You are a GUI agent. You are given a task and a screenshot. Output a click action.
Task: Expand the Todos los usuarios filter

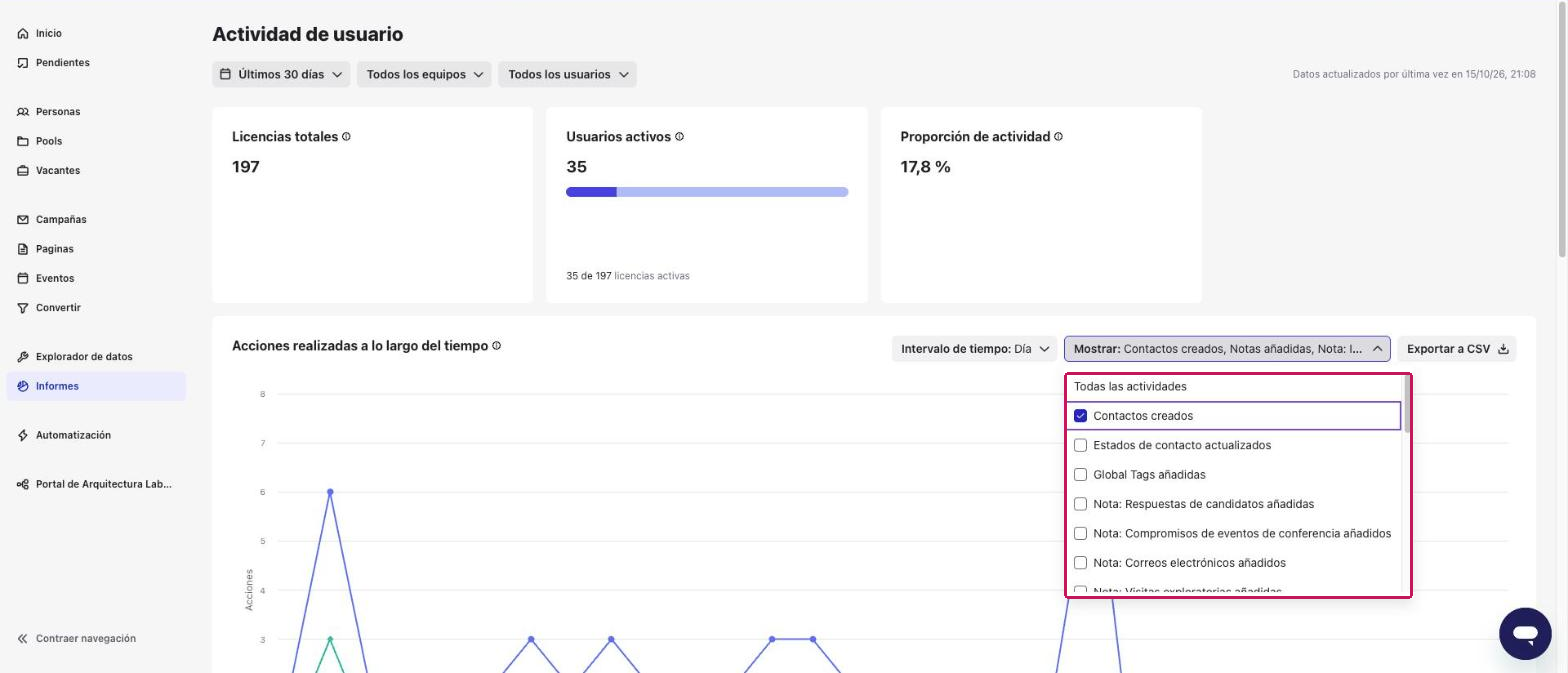click(568, 74)
